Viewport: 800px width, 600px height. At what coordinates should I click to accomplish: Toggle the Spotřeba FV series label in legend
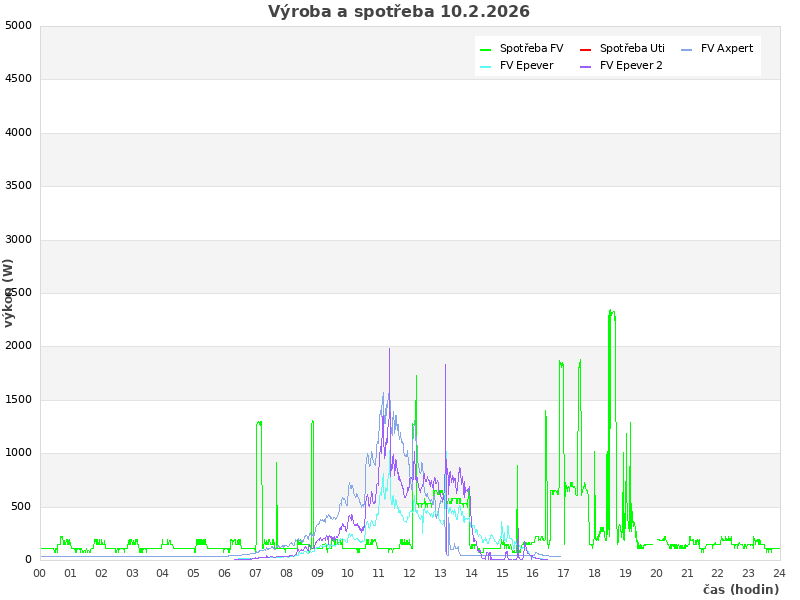click(x=531, y=48)
